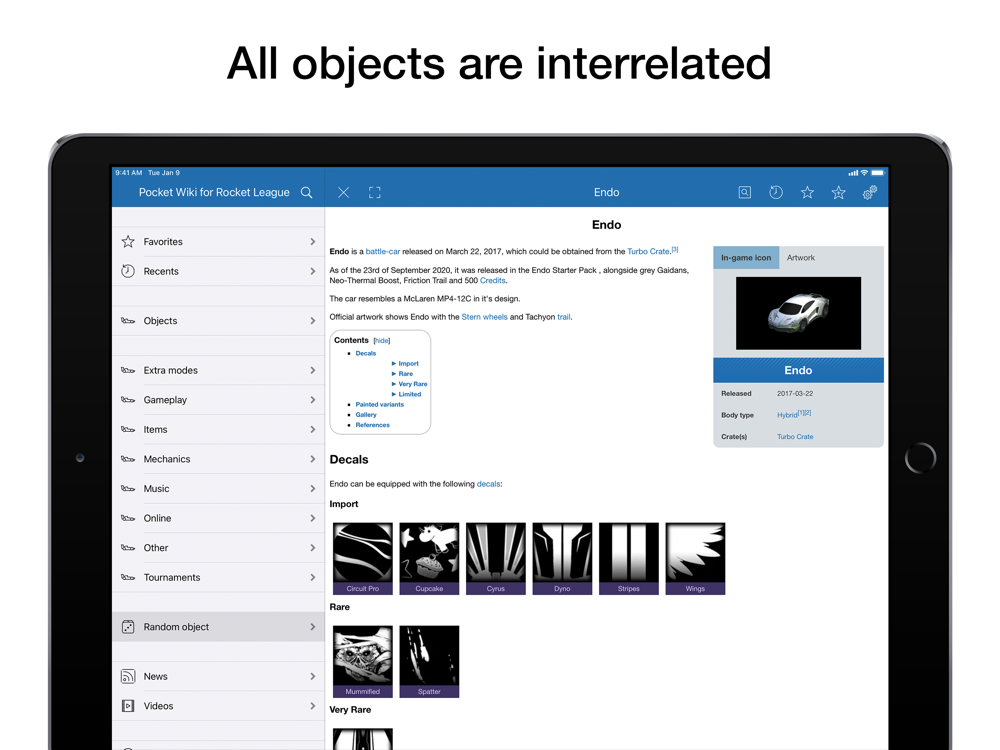
Task: Click the Objects car icon in sidebar
Action: (x=128, y=321)
